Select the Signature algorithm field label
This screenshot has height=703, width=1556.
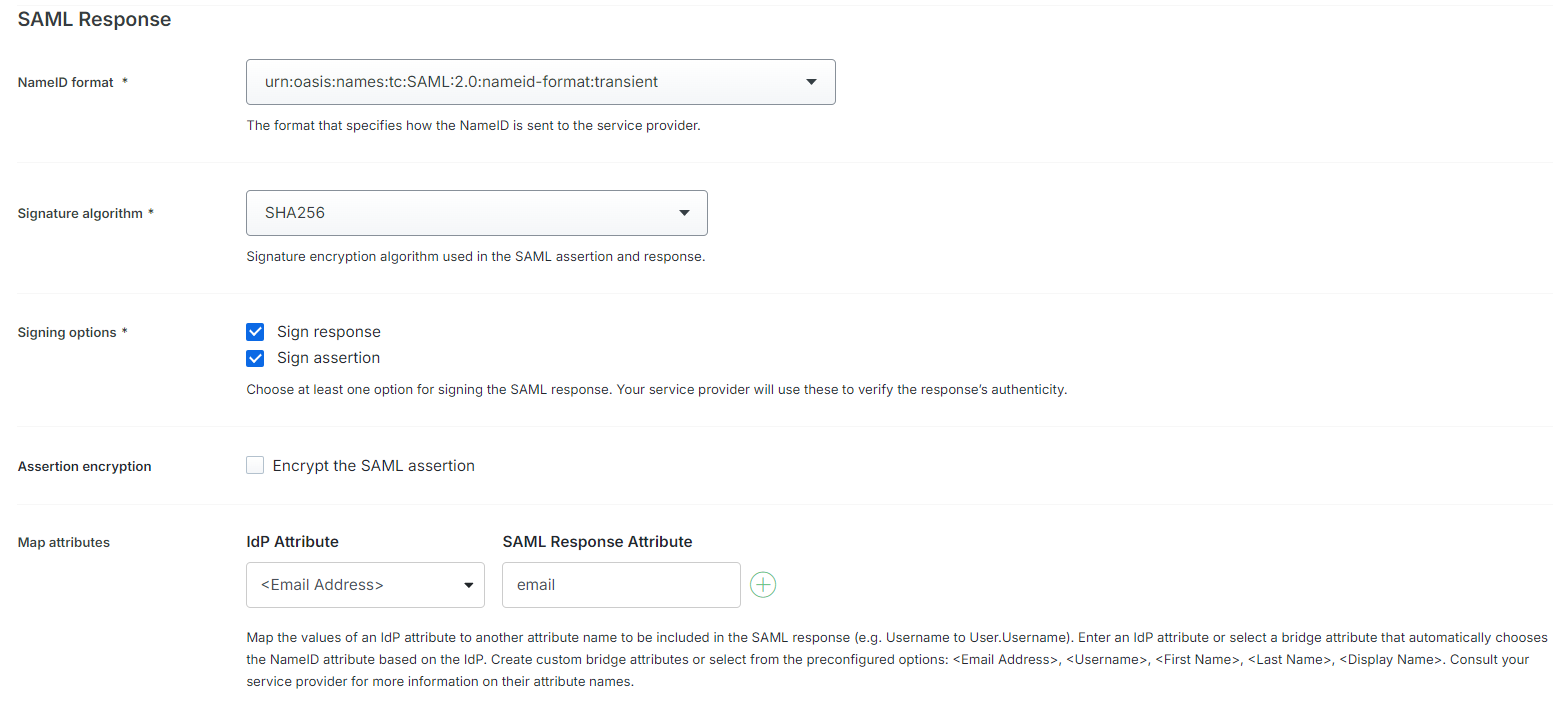pos(80,214)
